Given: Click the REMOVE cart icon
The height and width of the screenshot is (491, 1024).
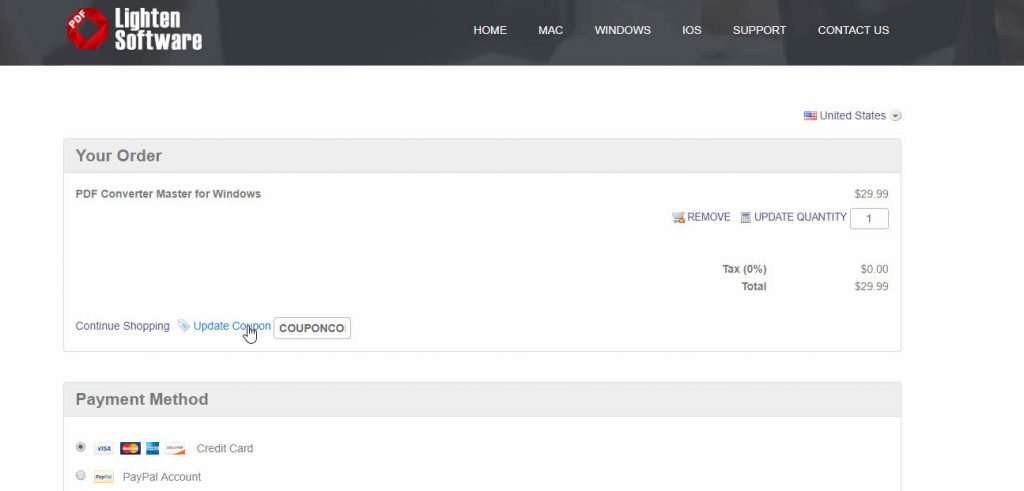Looking at the screenshot, I should 679,217.
